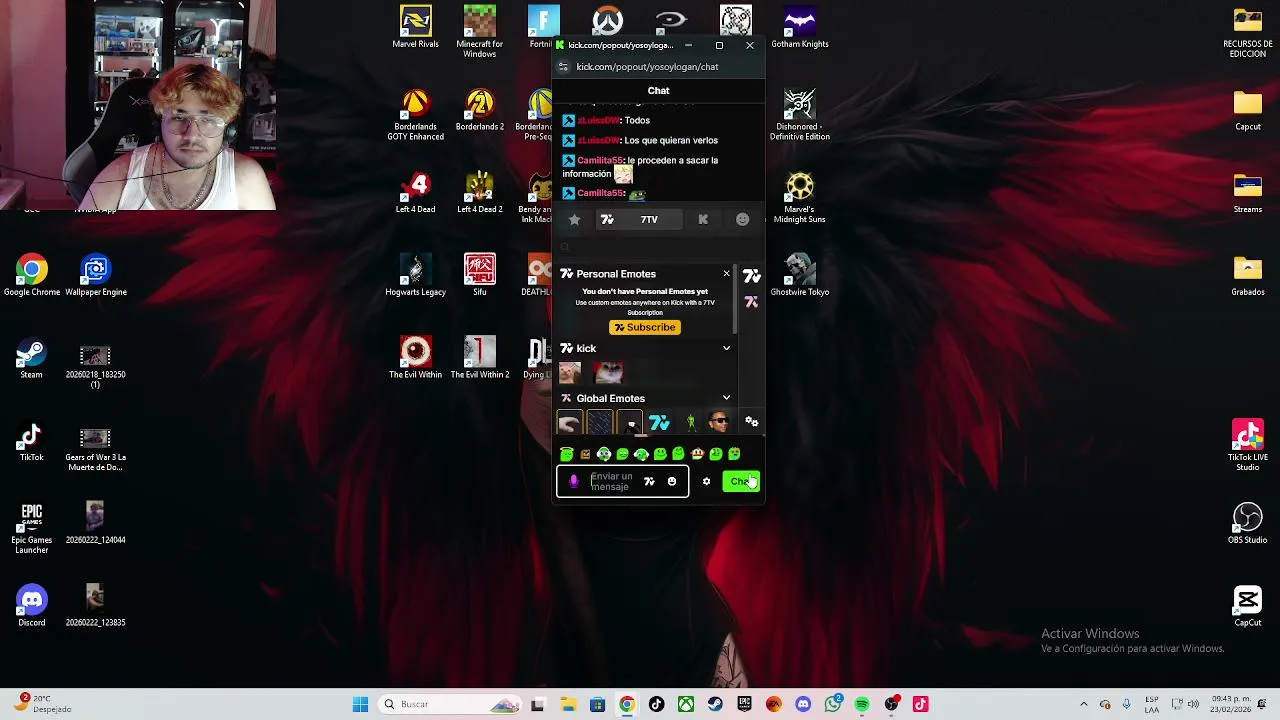Open the emoji smiley tab in picker

tap(742, 220)
